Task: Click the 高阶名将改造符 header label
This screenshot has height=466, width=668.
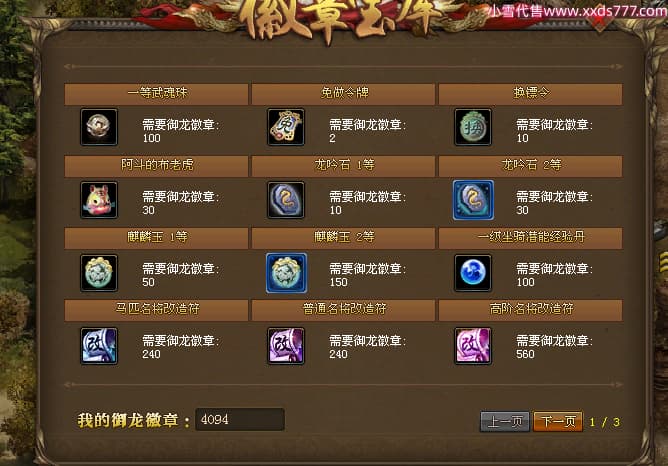Action: pos(531,309)
